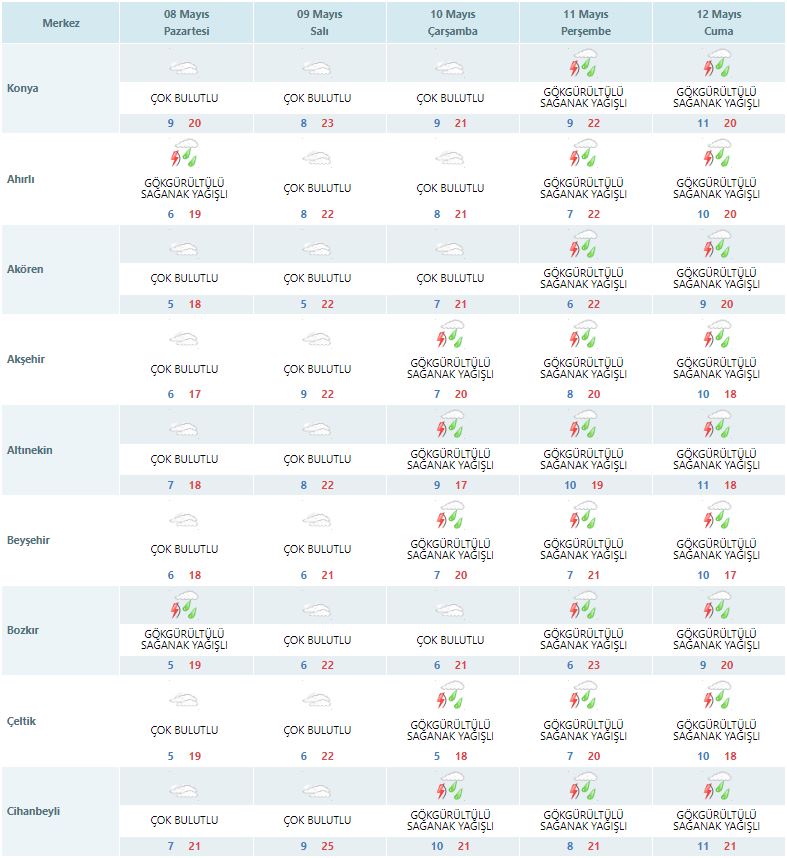Click Bozkır's thunderstorm icon for 08 Mayıs
The height and width of the screenshot is (858, 787).
(x=184, y=608)
